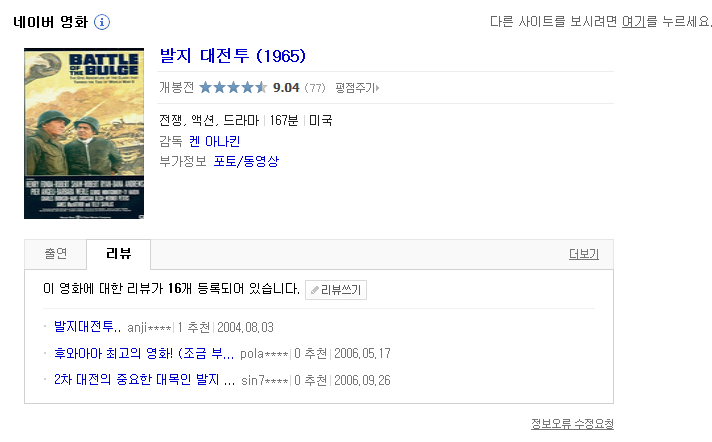Open review 후와아아 최고의 영화!
The width and height of the screenshot is (712, 442).
coord(144,353)
